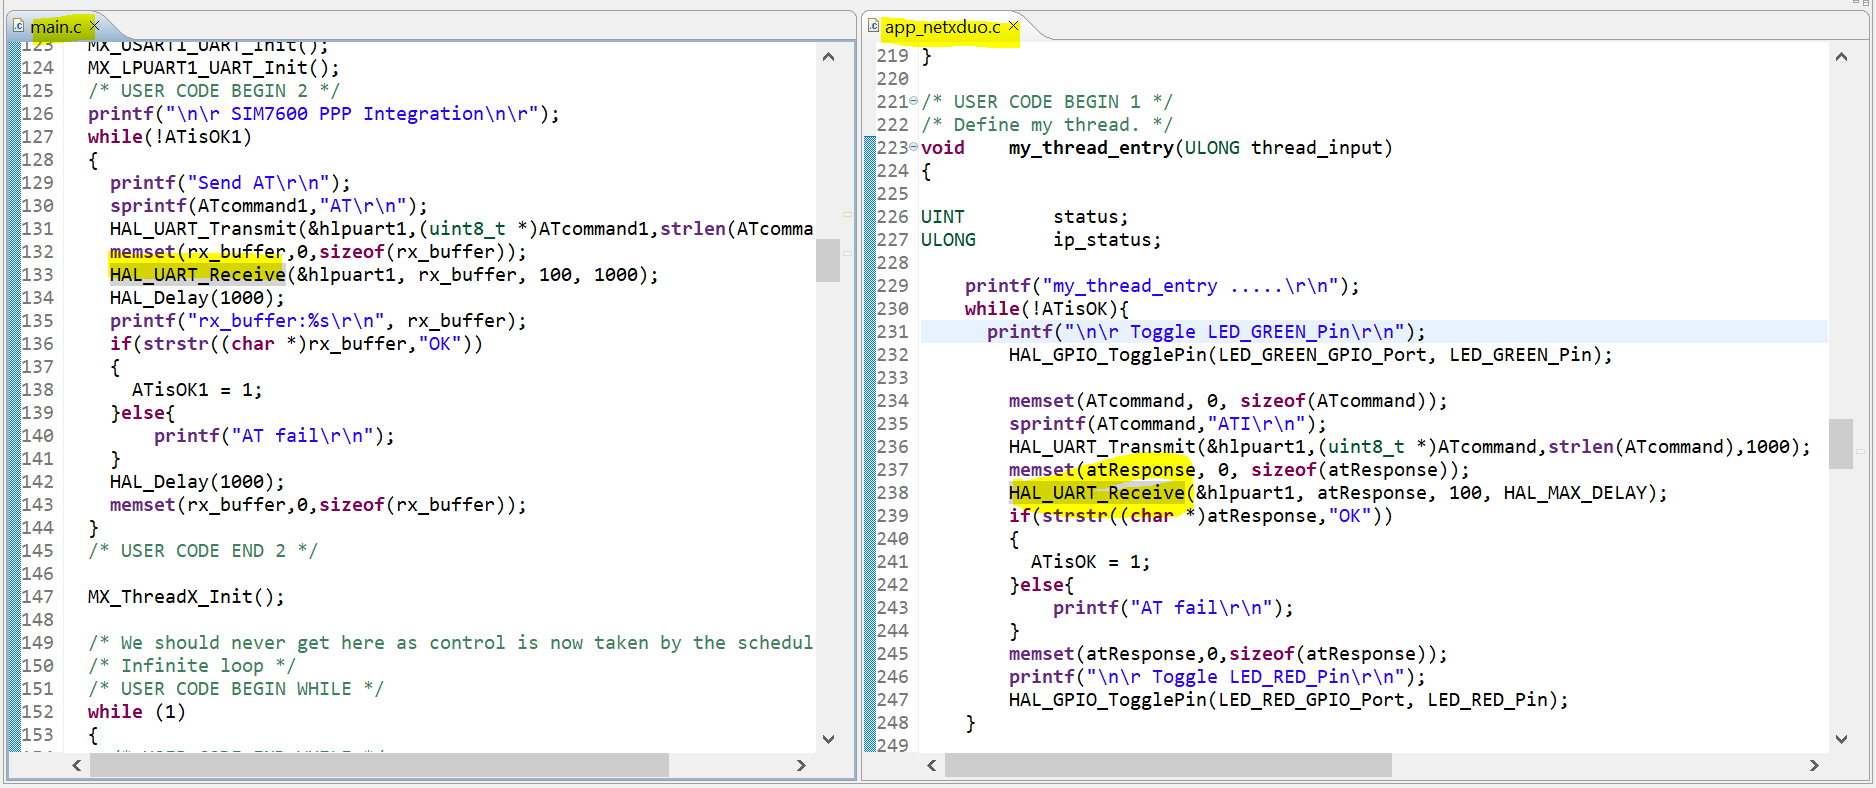
Task: Click the main.c file icon
Action: pos(18,26)
